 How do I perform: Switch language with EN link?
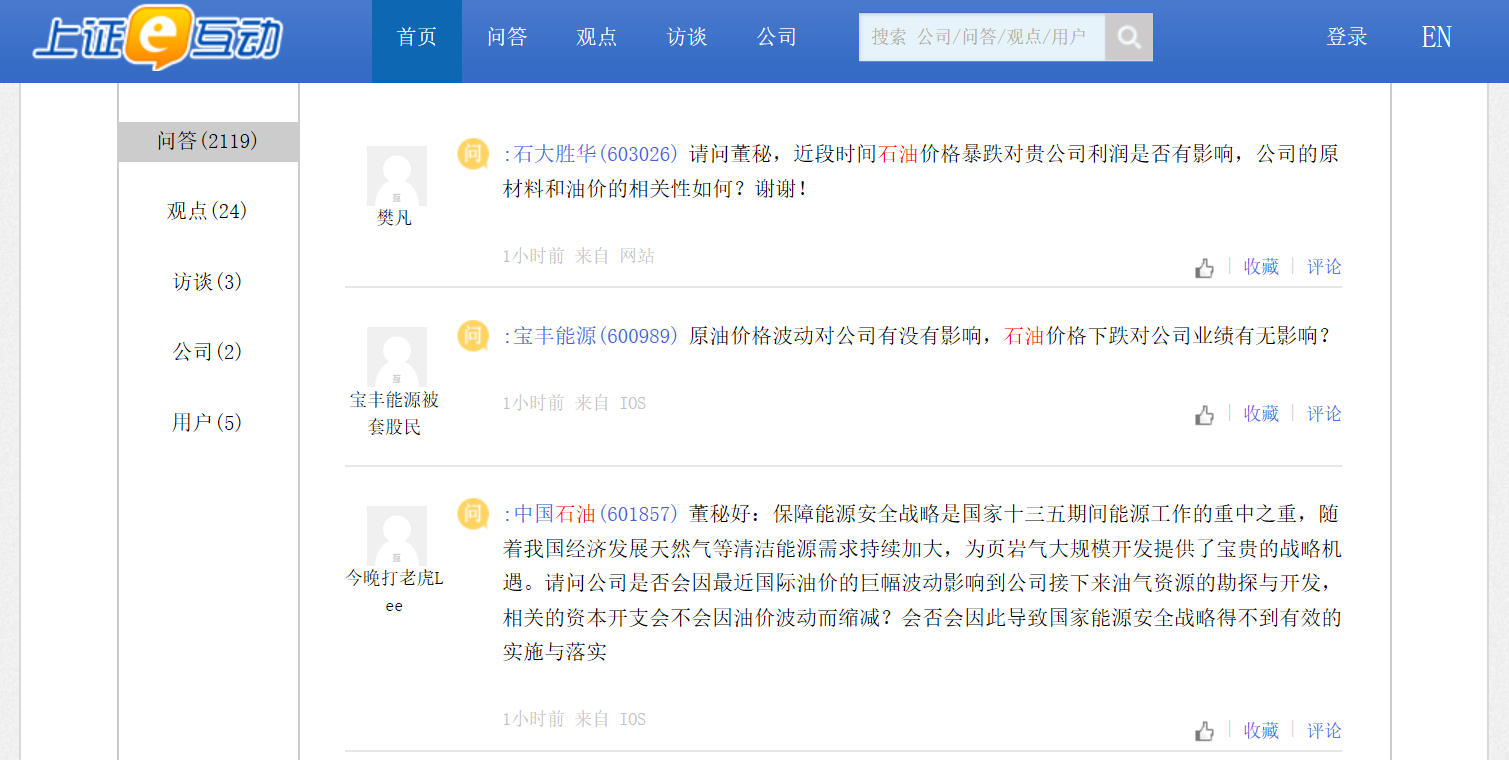coord(1437,37)
